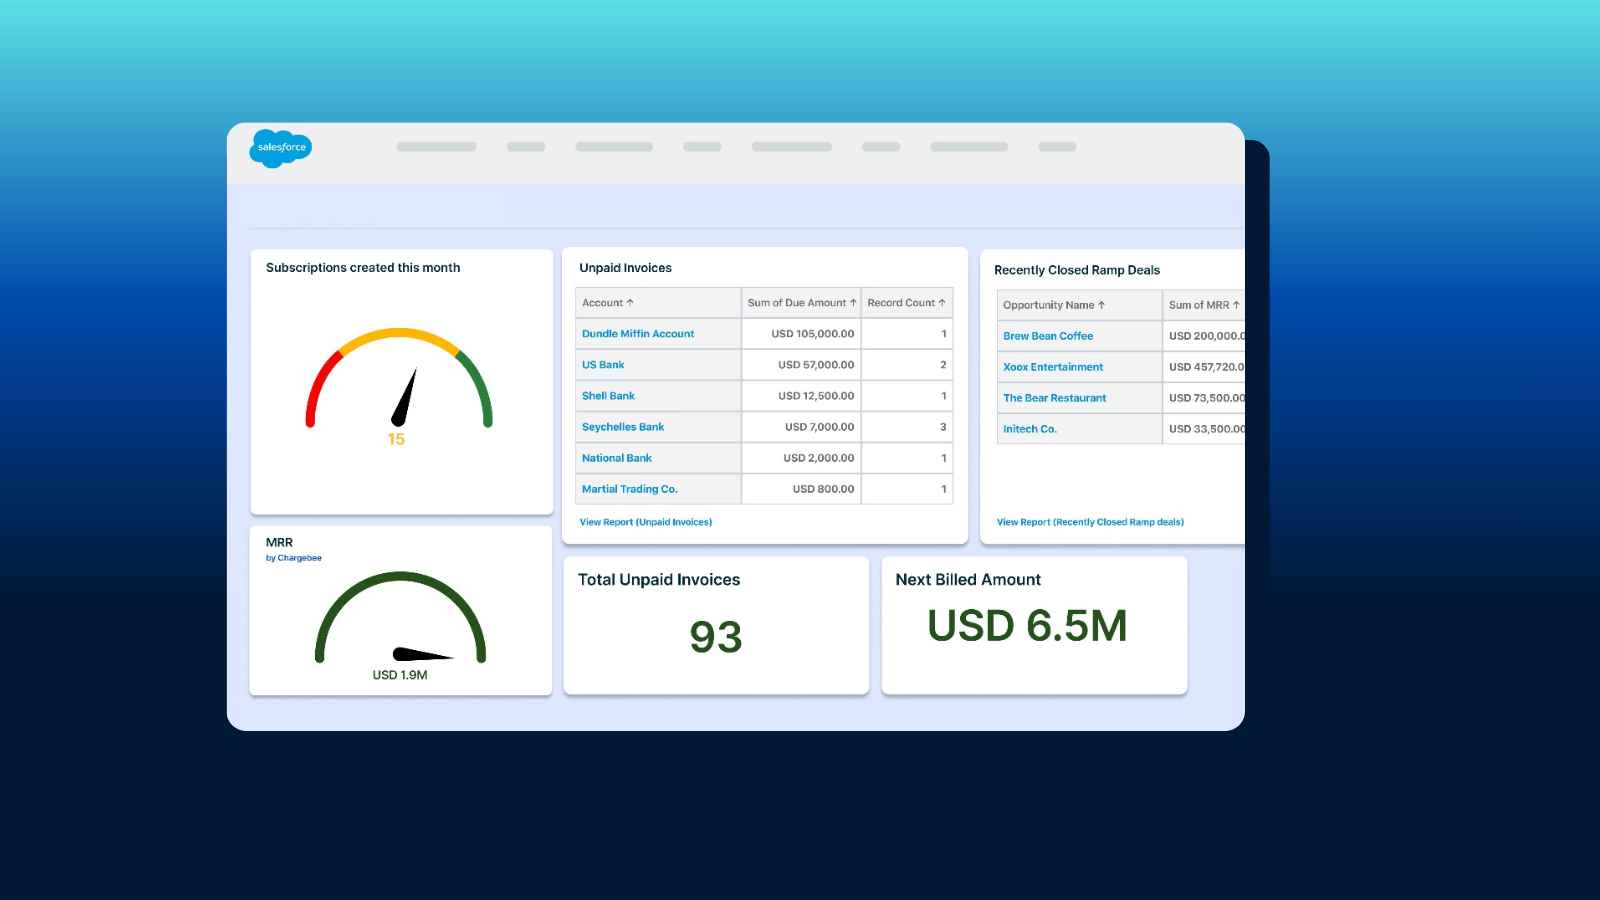Open the US Bank account
Image resolution: width=1600 pixels, height=900 pixels.
tap(603, 365)
